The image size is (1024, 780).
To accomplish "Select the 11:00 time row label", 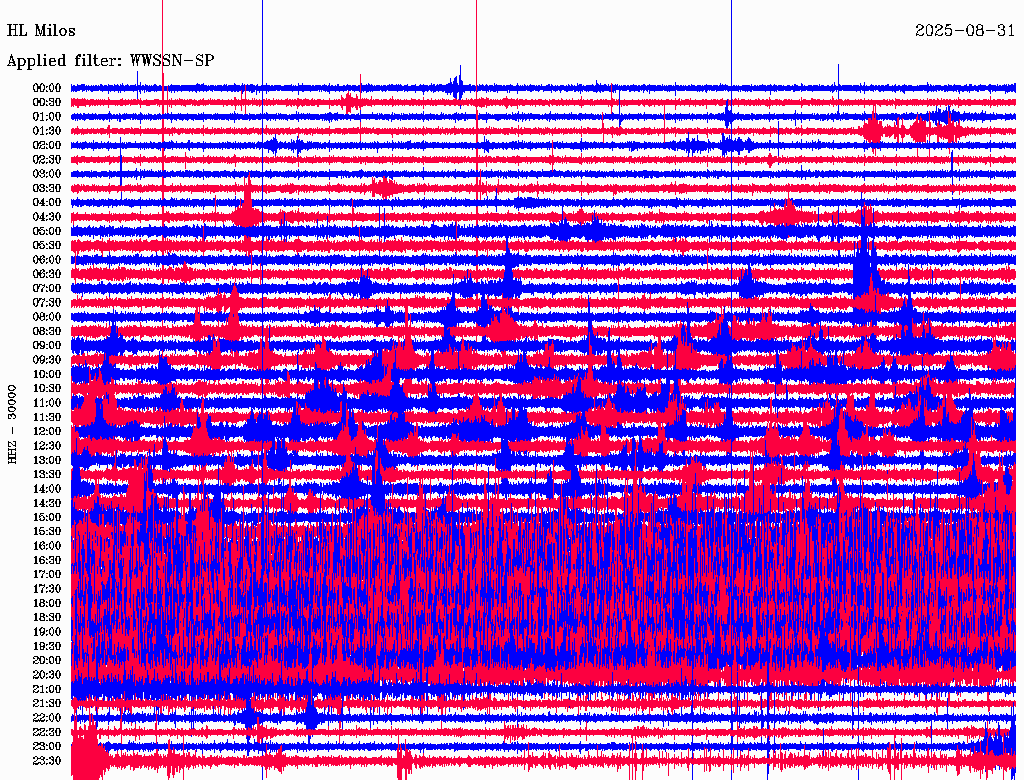I will (47, 402).
